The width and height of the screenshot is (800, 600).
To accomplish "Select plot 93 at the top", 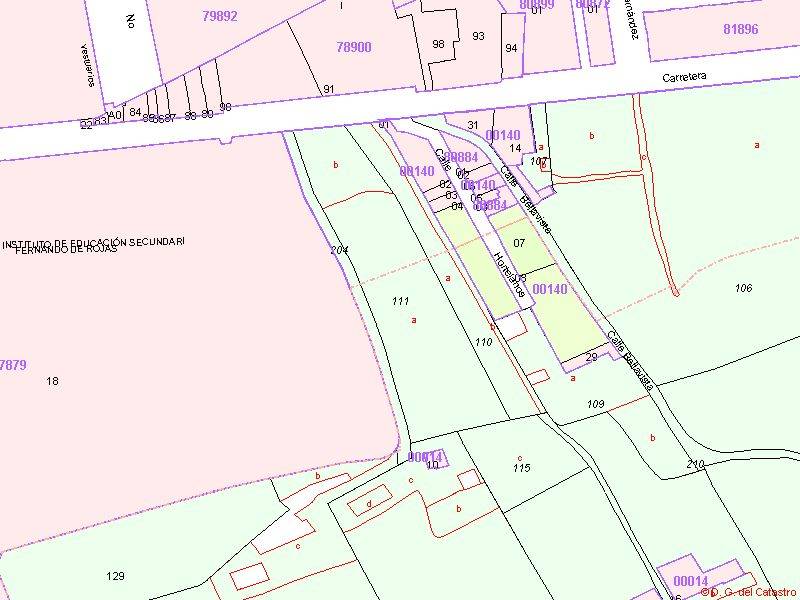I will [478, 36].
